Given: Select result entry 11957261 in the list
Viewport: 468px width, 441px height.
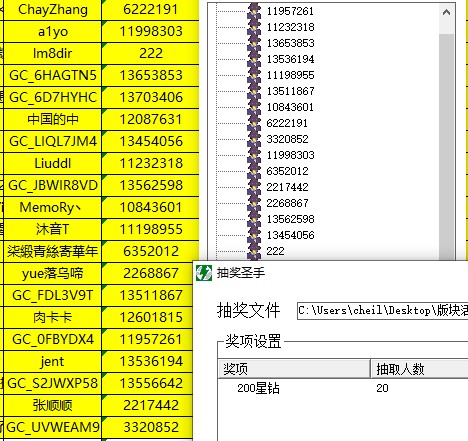Looking at the screenshot, I should (x=290, y=11).
